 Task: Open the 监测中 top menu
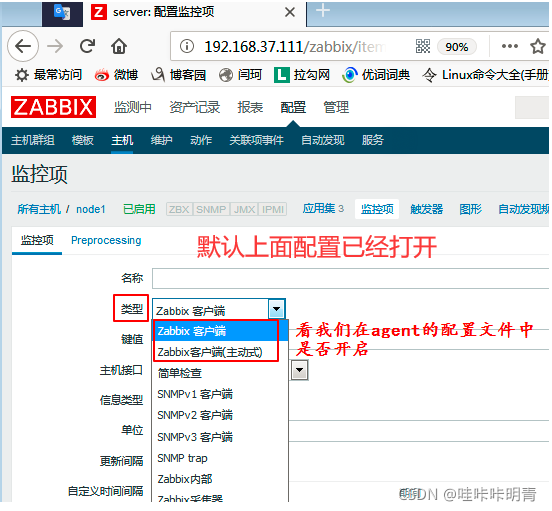133,107
